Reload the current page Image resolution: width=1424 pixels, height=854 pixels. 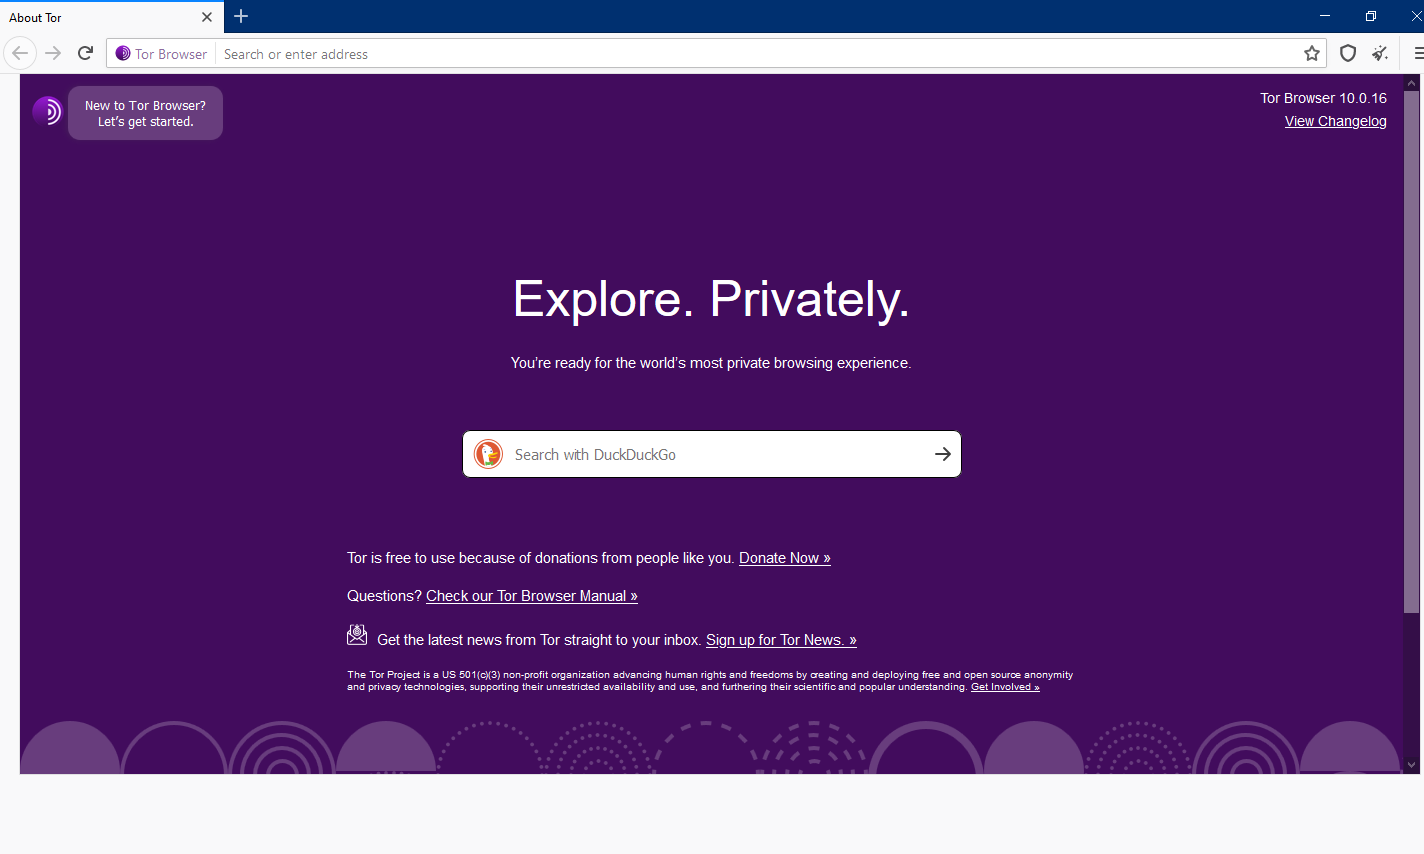pos(86,53)
